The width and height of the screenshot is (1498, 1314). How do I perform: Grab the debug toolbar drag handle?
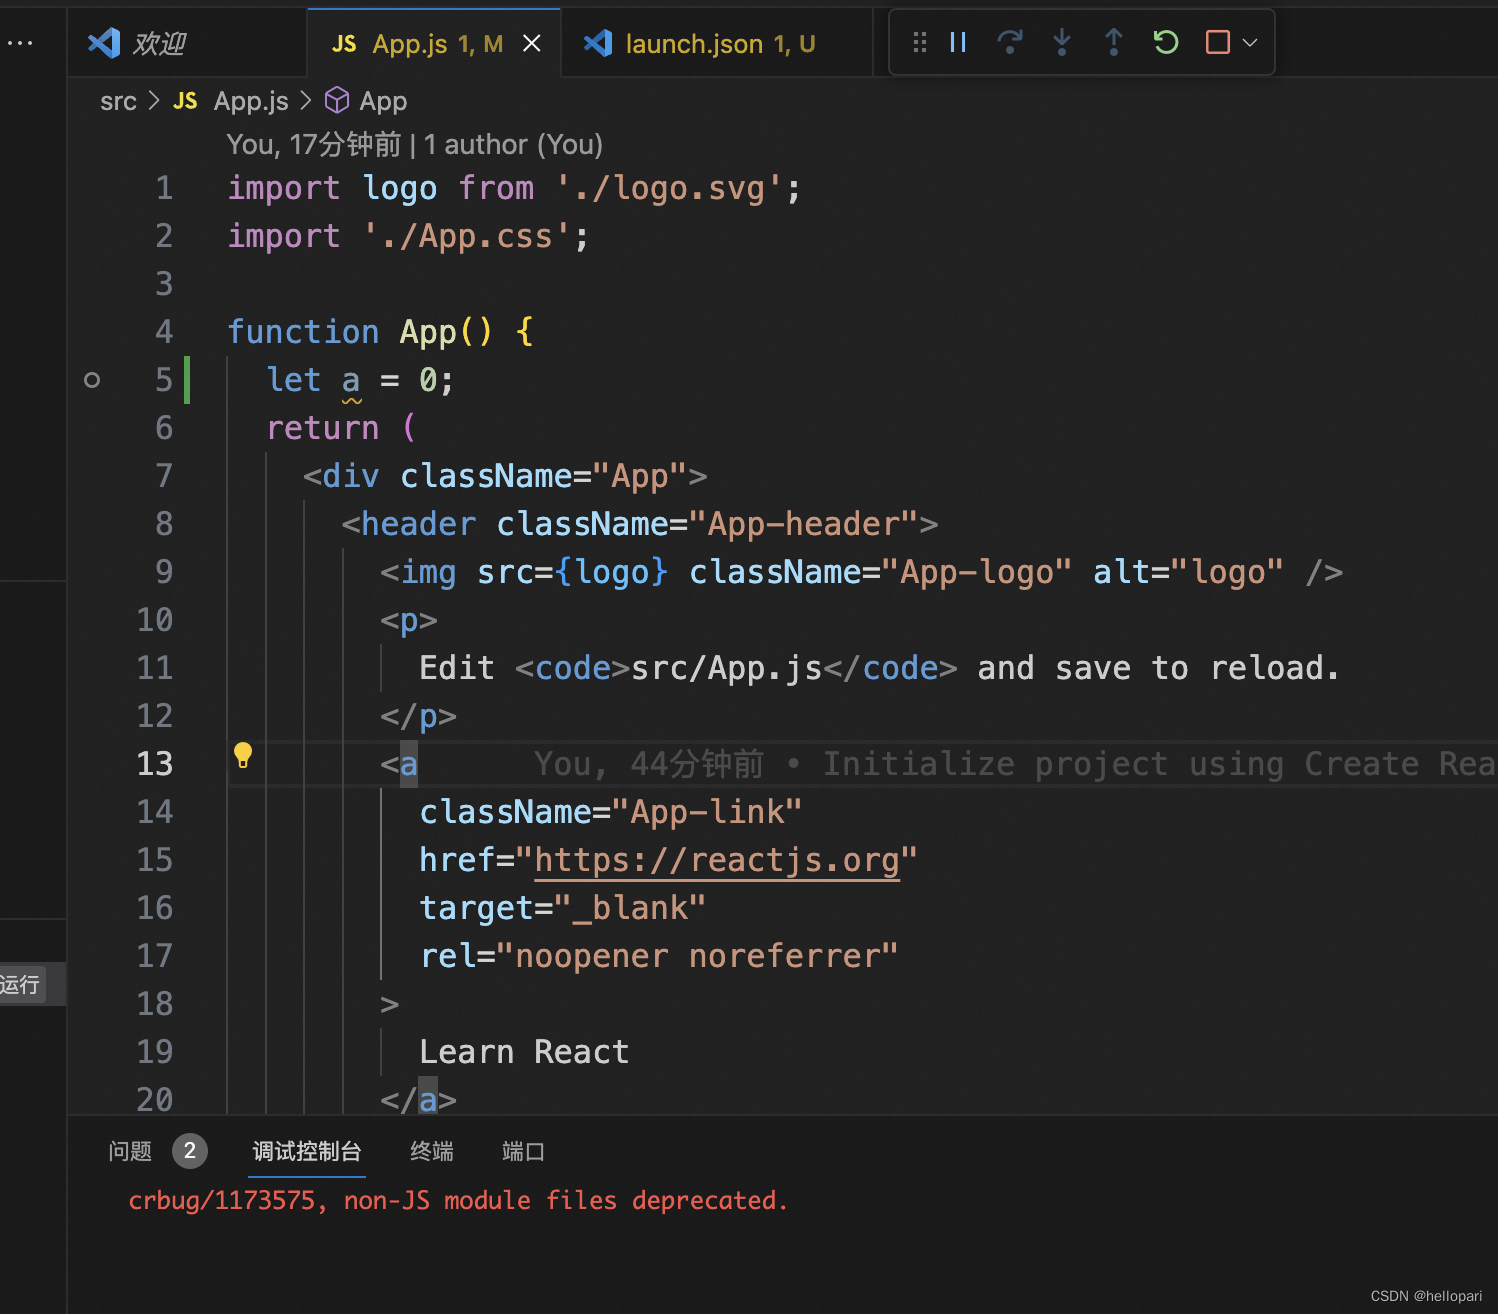920,42
